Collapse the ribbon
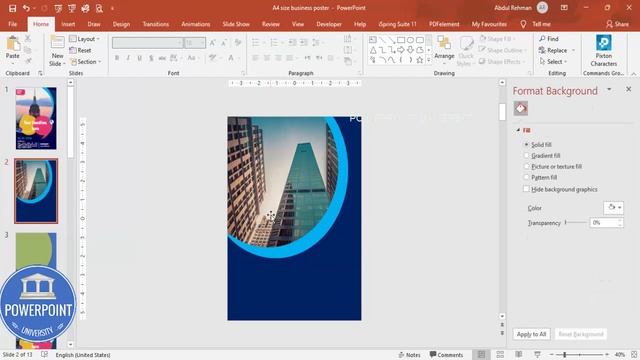The width and height of the screenshot is (640, 360). 634,73
